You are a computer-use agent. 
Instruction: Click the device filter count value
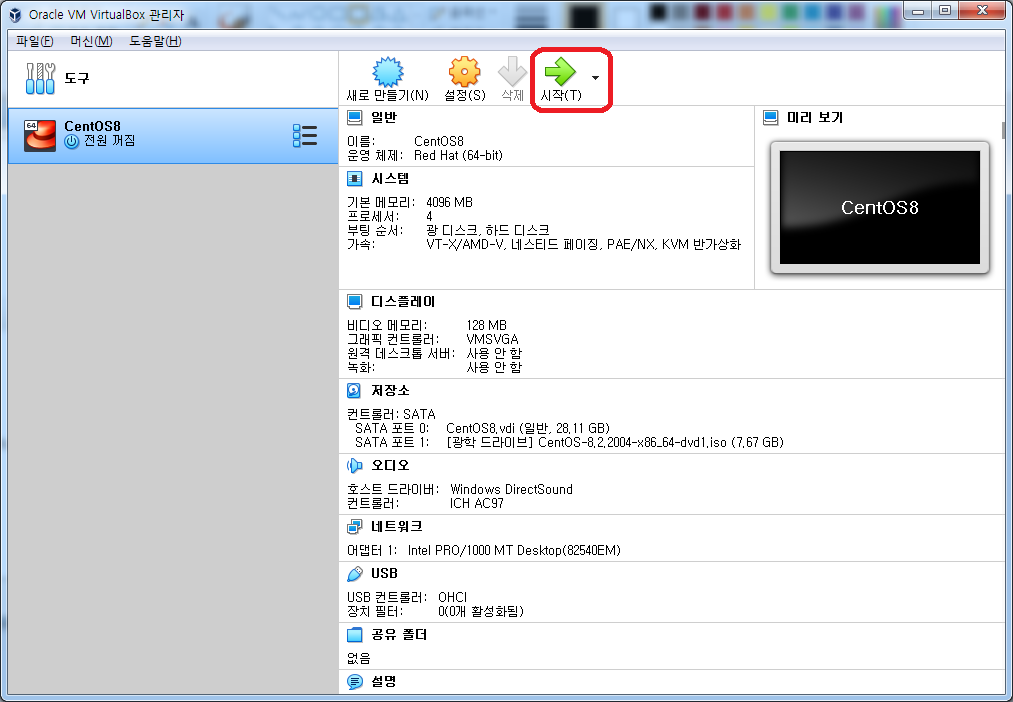[481, 611]
